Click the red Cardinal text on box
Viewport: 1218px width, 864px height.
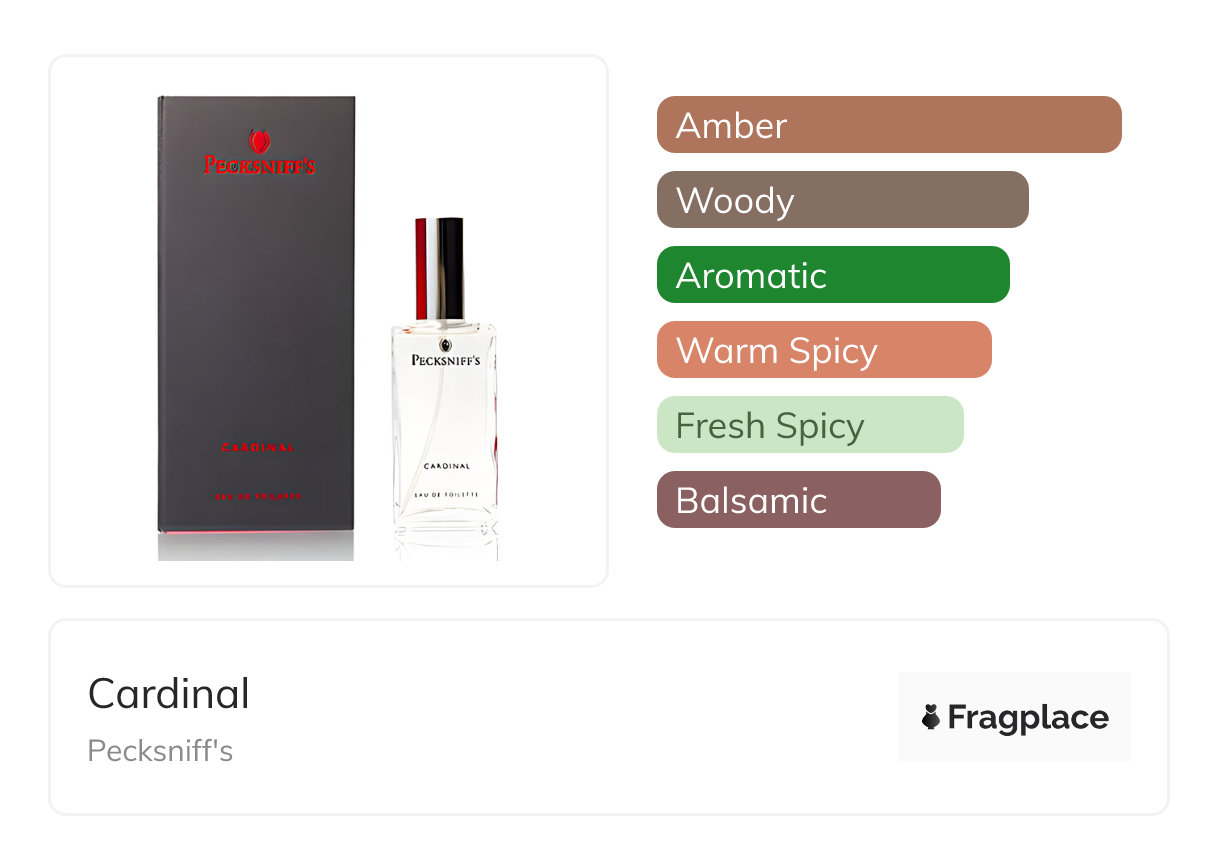[x=257, y=448]
